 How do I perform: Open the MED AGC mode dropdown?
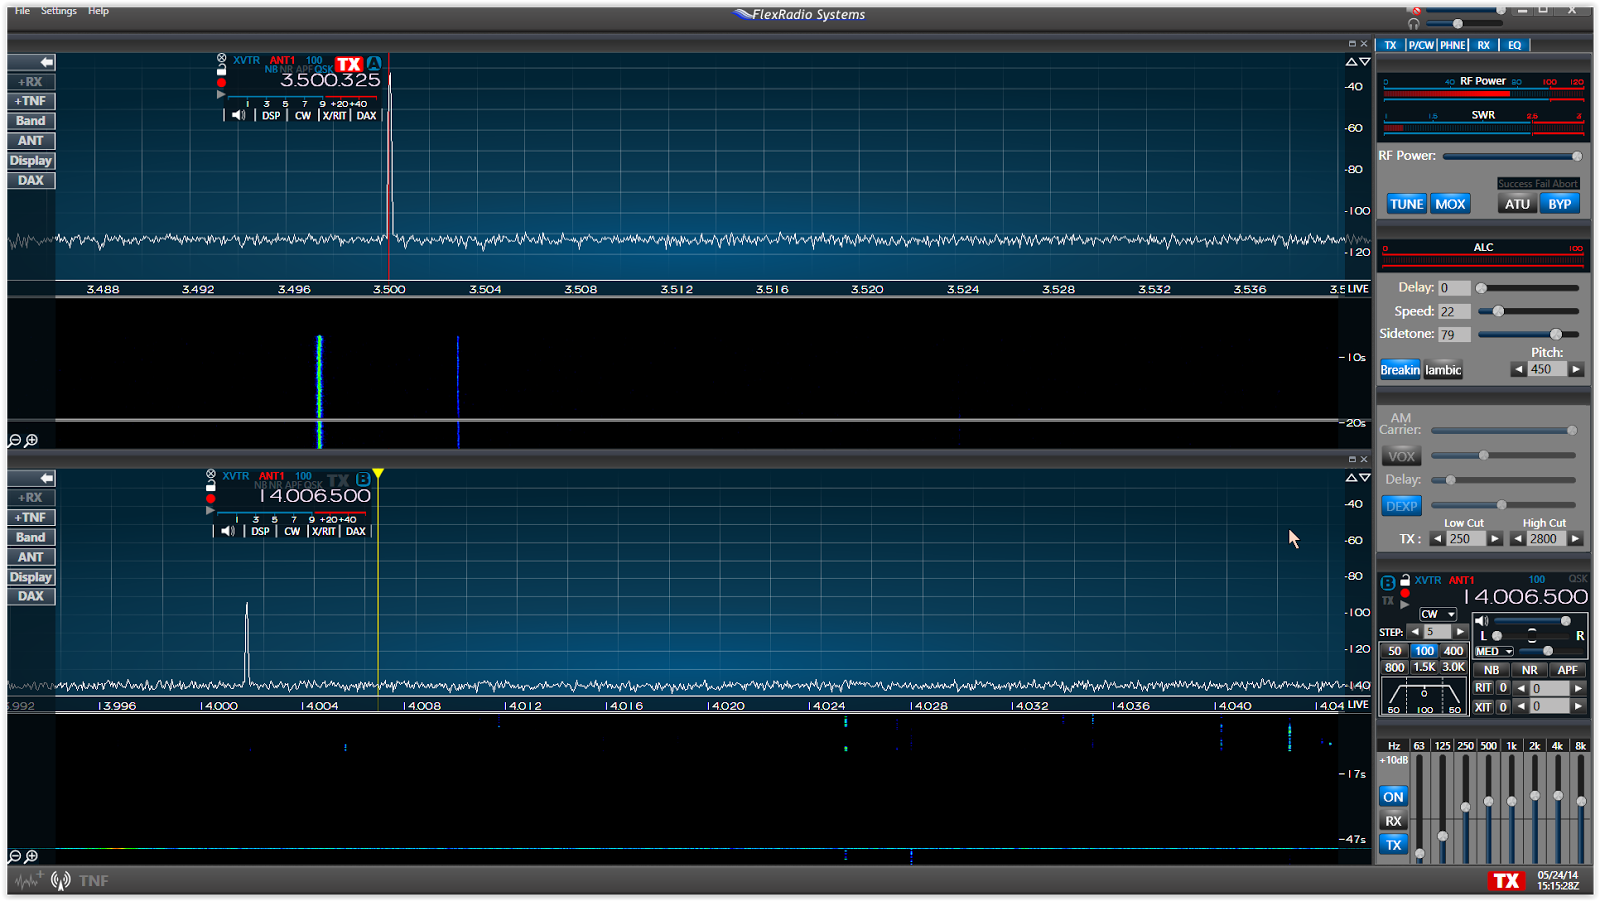click(x=1495, y=651)
